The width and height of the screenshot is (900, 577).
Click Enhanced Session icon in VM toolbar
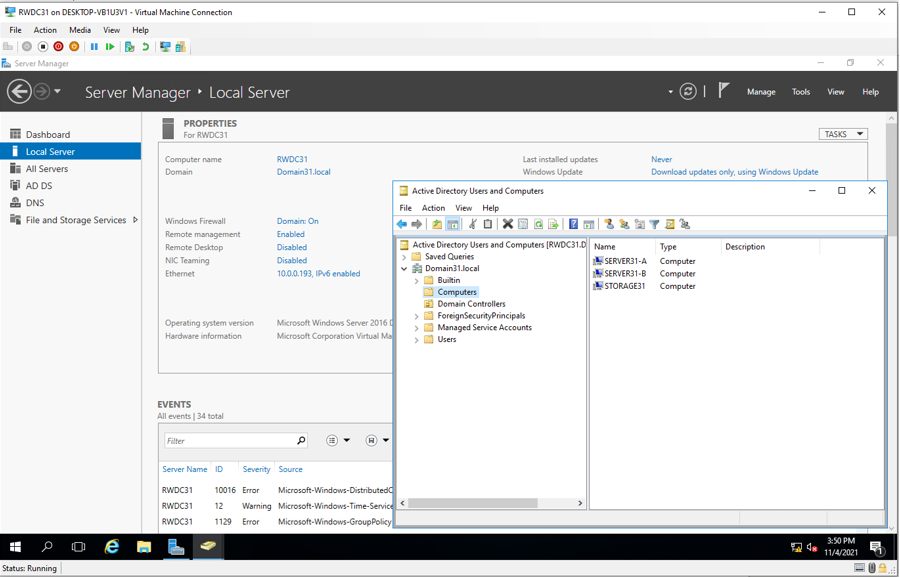pos(165,47)
